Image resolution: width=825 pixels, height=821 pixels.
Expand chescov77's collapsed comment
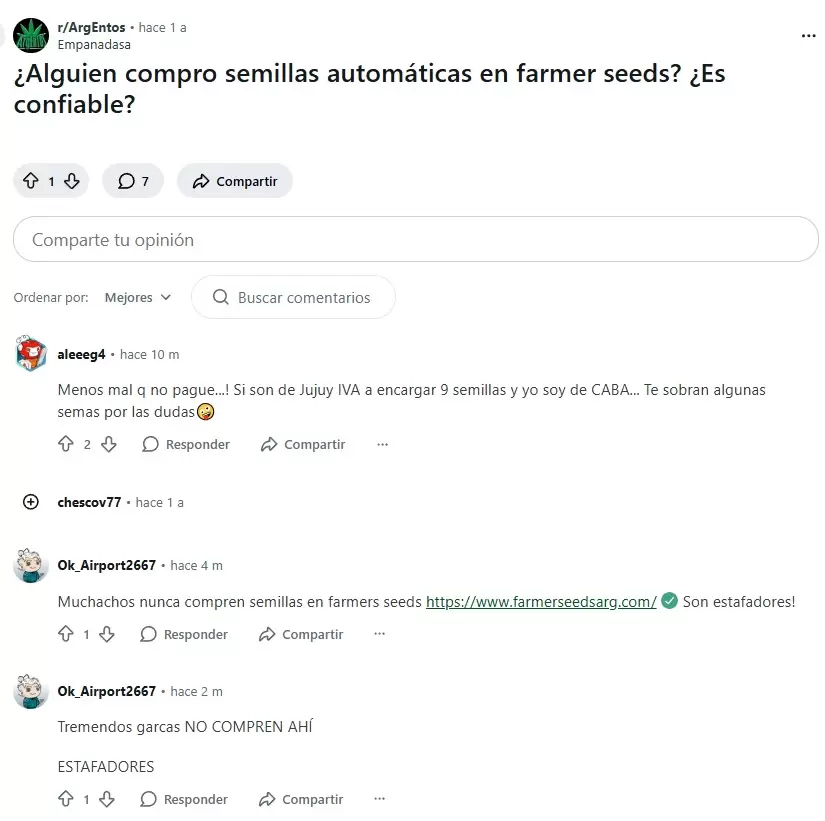click(x=30, y=502)
